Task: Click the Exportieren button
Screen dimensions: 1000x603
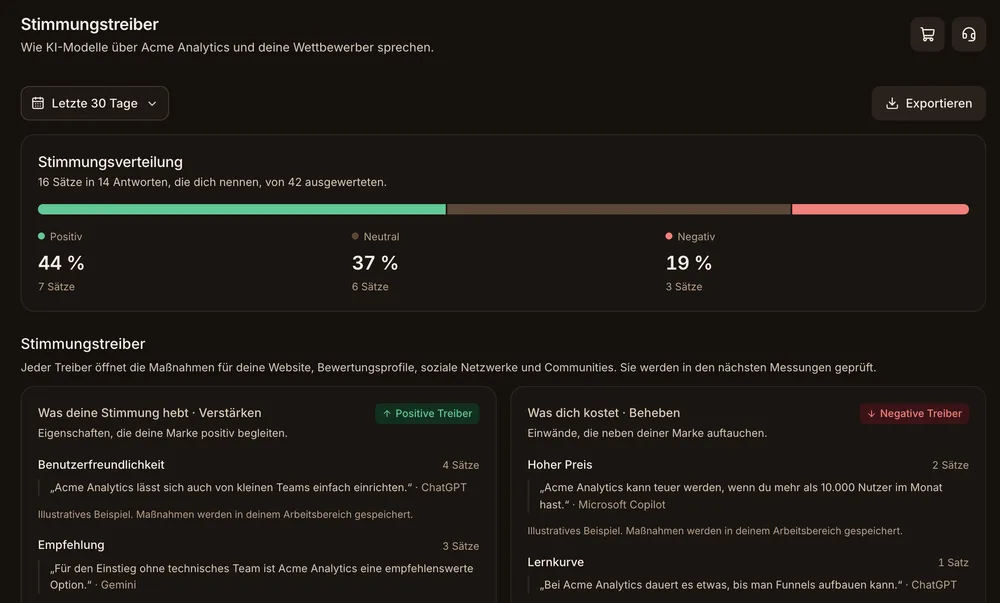Action: point(929,103)
